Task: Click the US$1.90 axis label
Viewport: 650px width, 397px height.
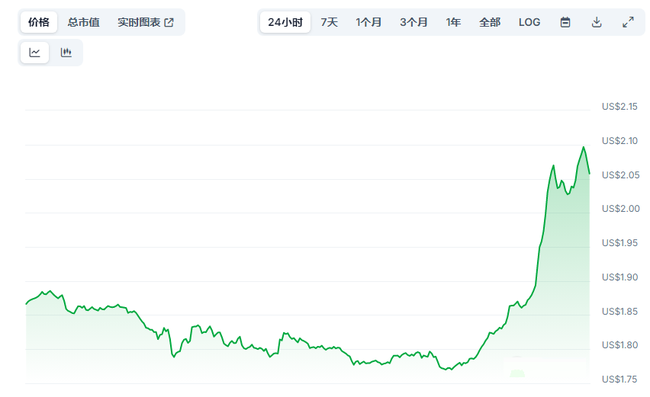Action: point(619,277)
